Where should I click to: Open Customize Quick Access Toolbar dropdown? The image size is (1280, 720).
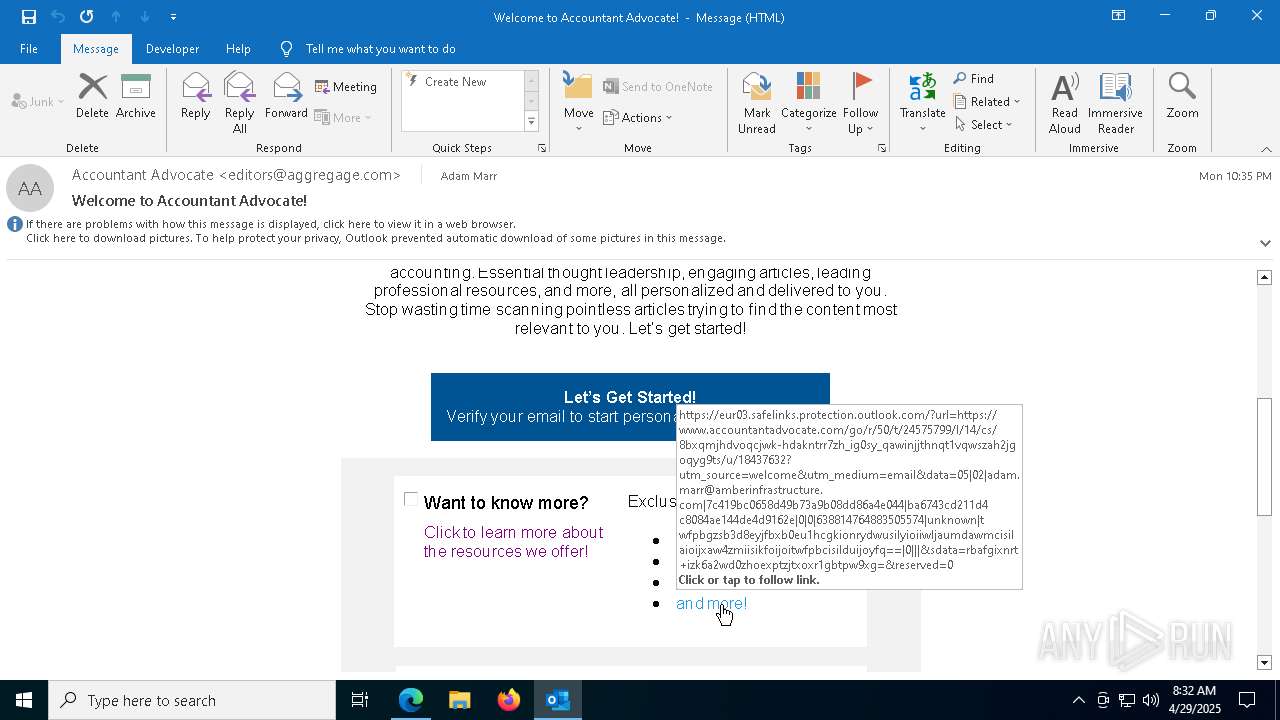coord(173,17)
